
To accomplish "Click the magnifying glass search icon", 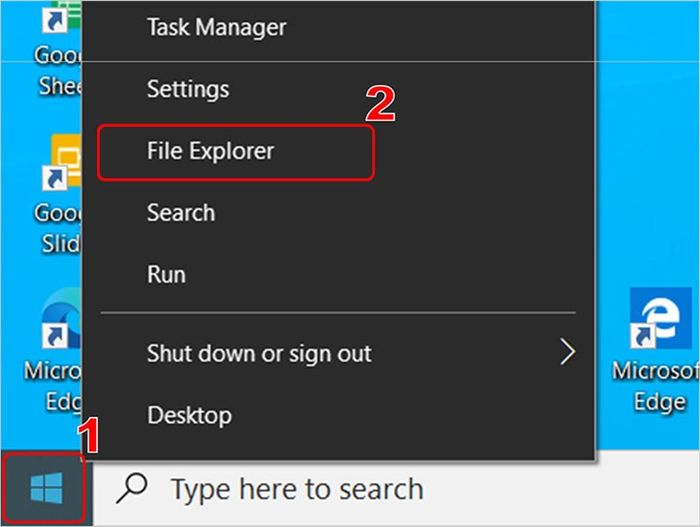I will pyautogui.click(x=132, y=488).
